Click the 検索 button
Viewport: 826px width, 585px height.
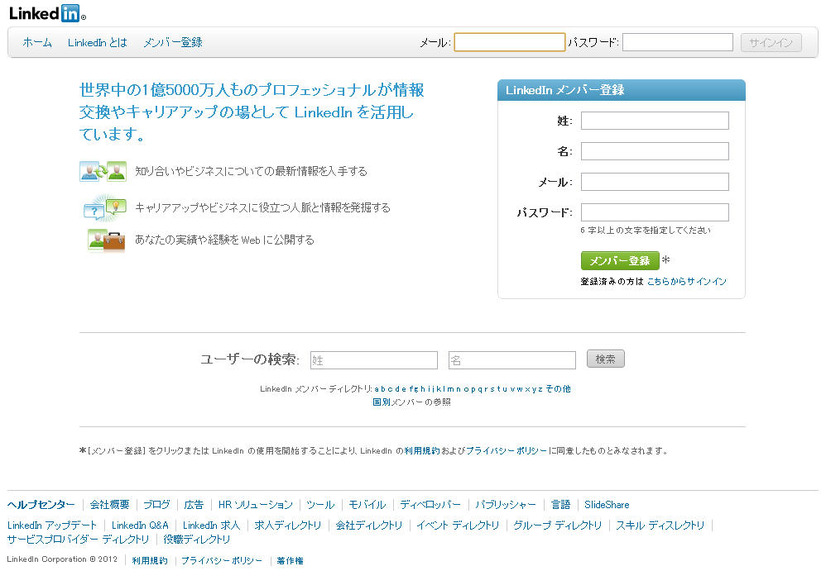(606, 359)
